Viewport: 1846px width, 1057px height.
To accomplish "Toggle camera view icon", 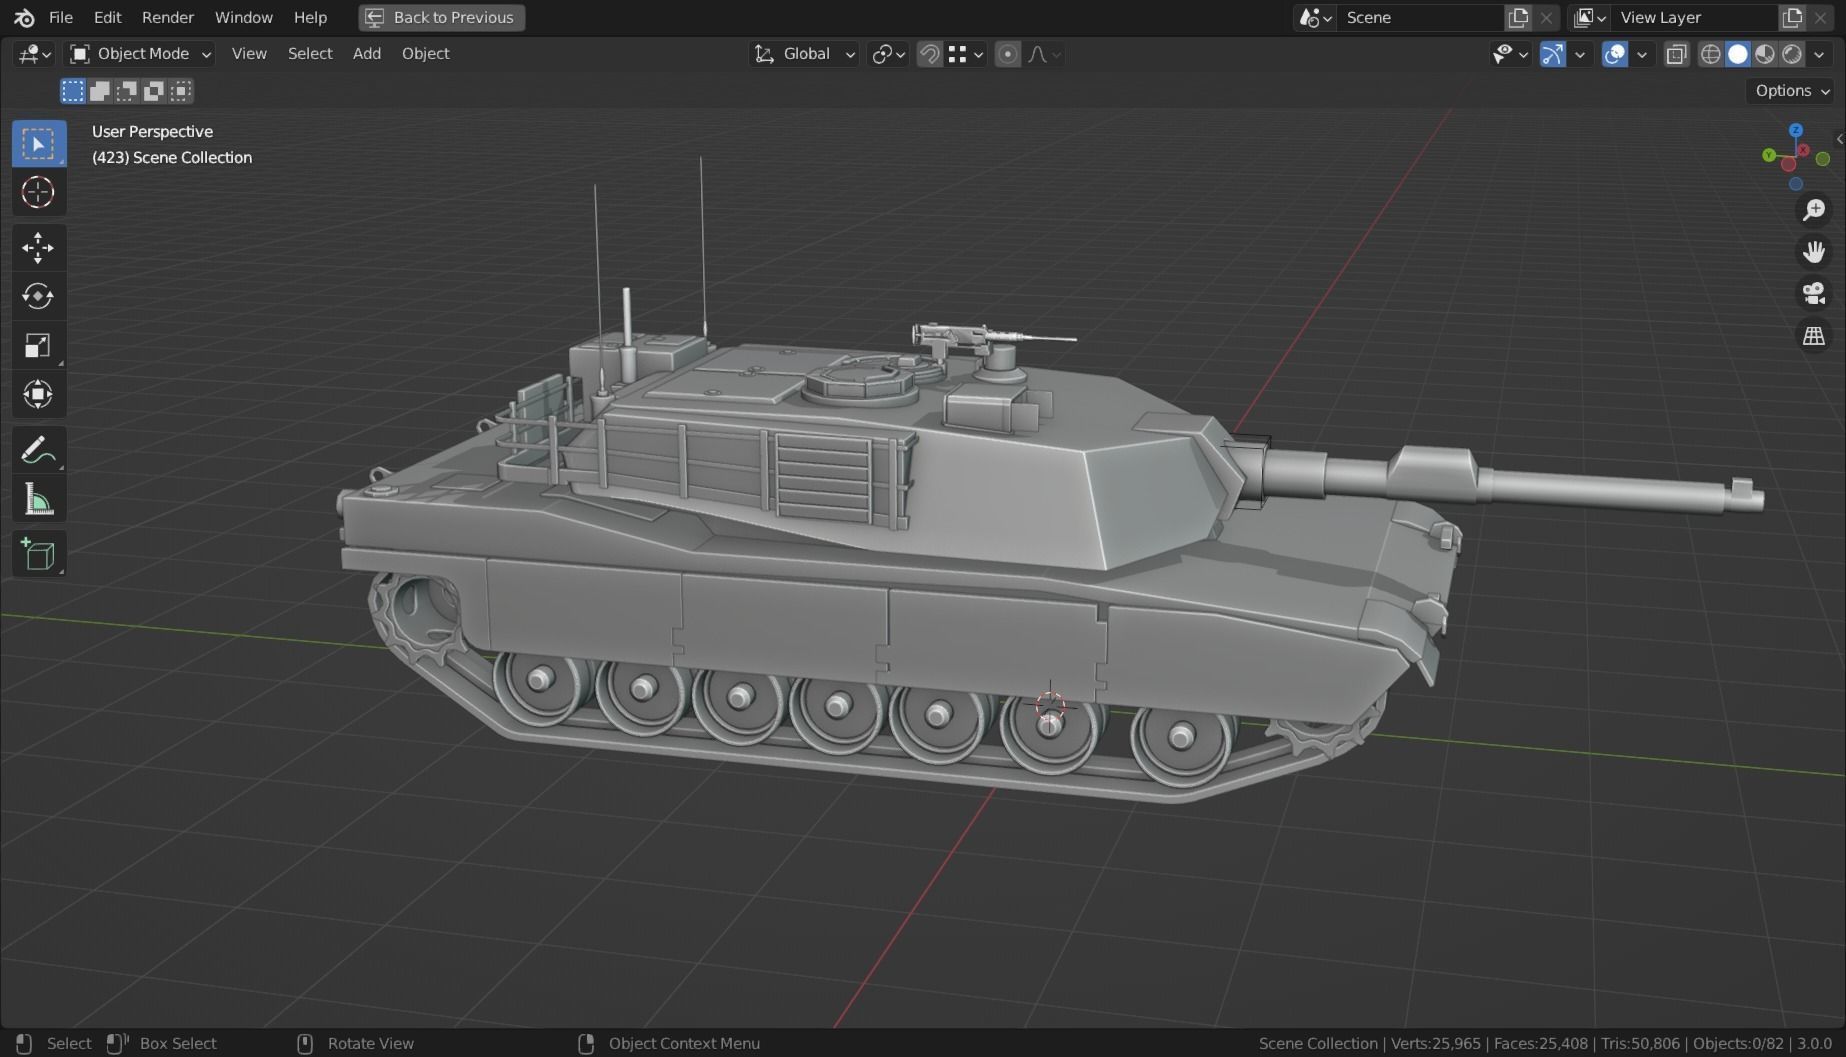I will (x=1814, y=294).
